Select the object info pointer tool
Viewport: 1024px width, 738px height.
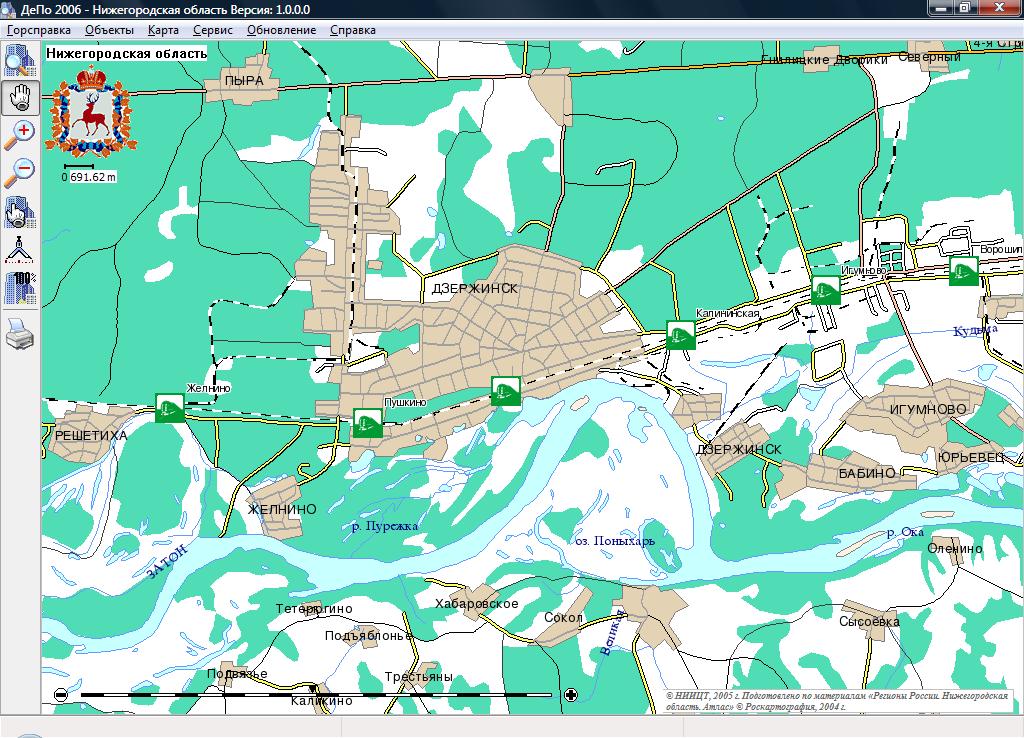20,213
